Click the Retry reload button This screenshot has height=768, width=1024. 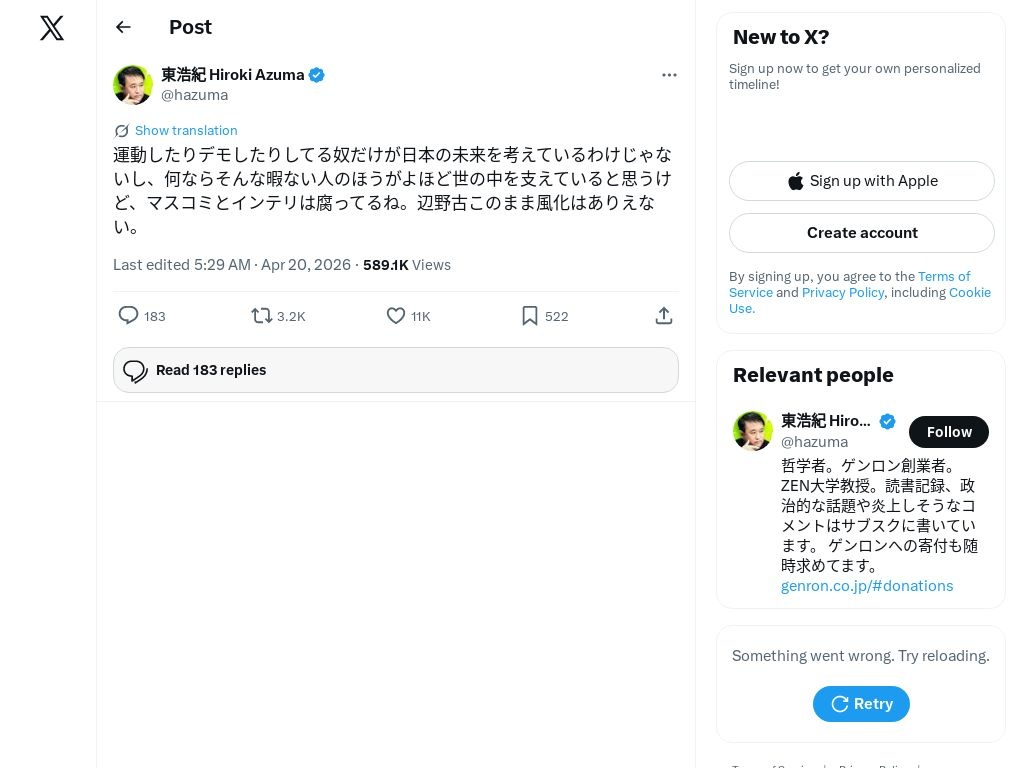(861, 704)
